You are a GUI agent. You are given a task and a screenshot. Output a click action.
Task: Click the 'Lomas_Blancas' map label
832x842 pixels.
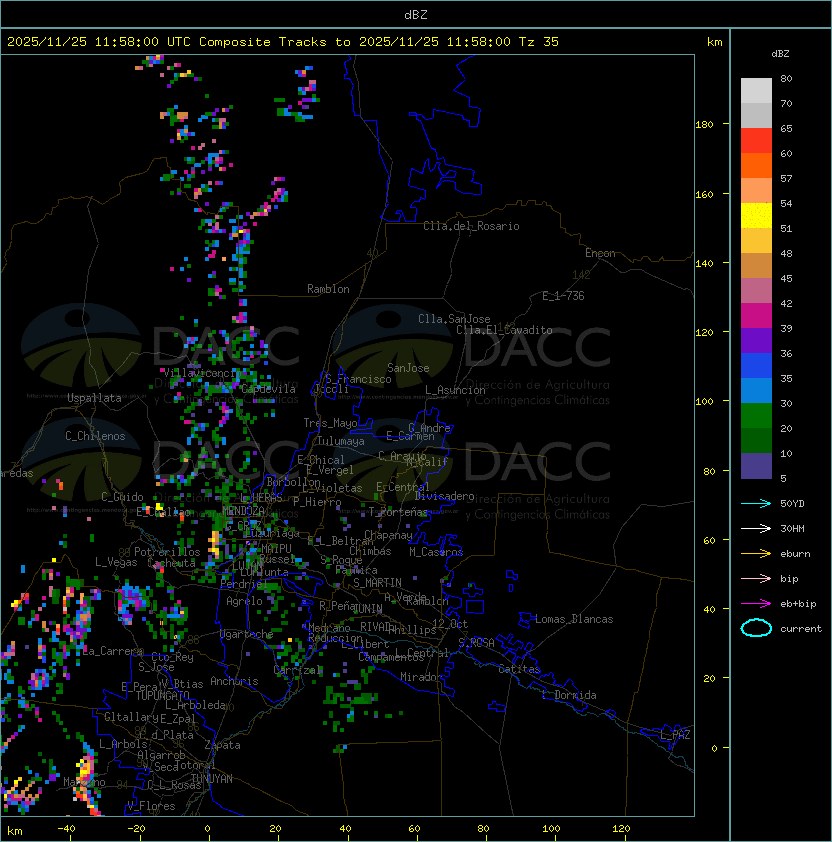[x=574, y=619]
